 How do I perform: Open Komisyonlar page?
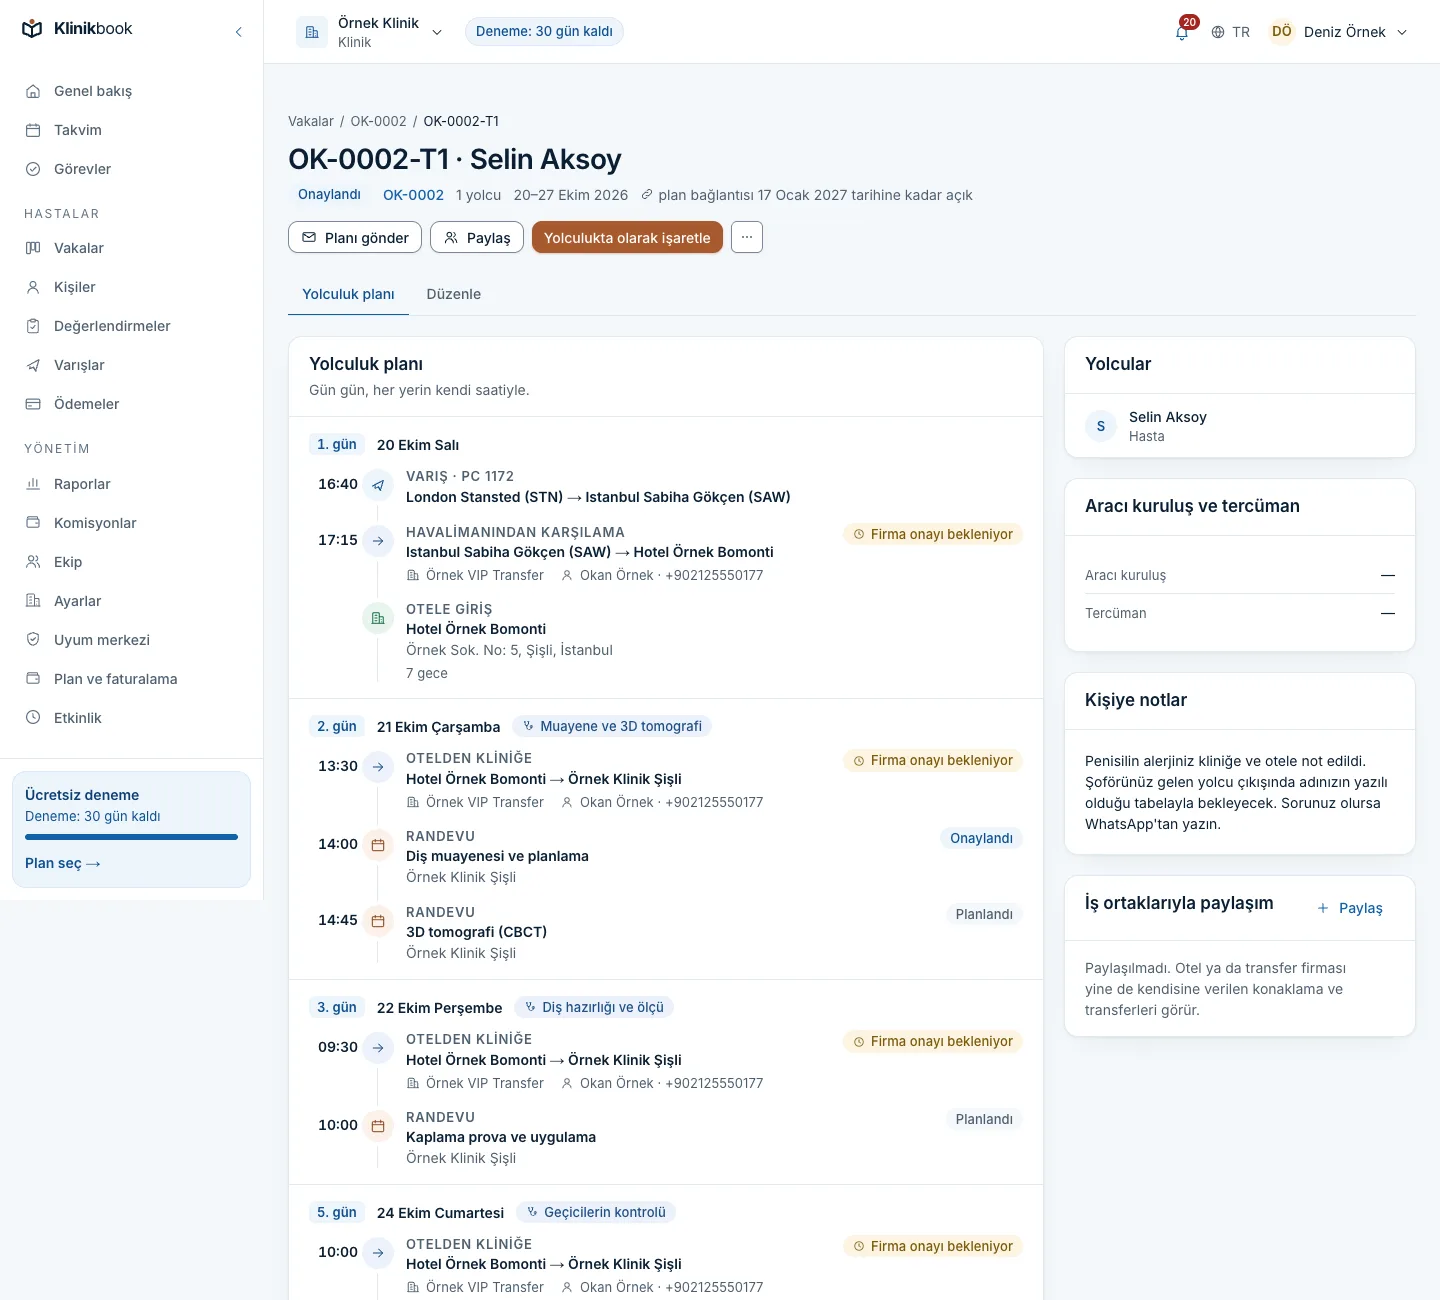[x=131, y=523]
